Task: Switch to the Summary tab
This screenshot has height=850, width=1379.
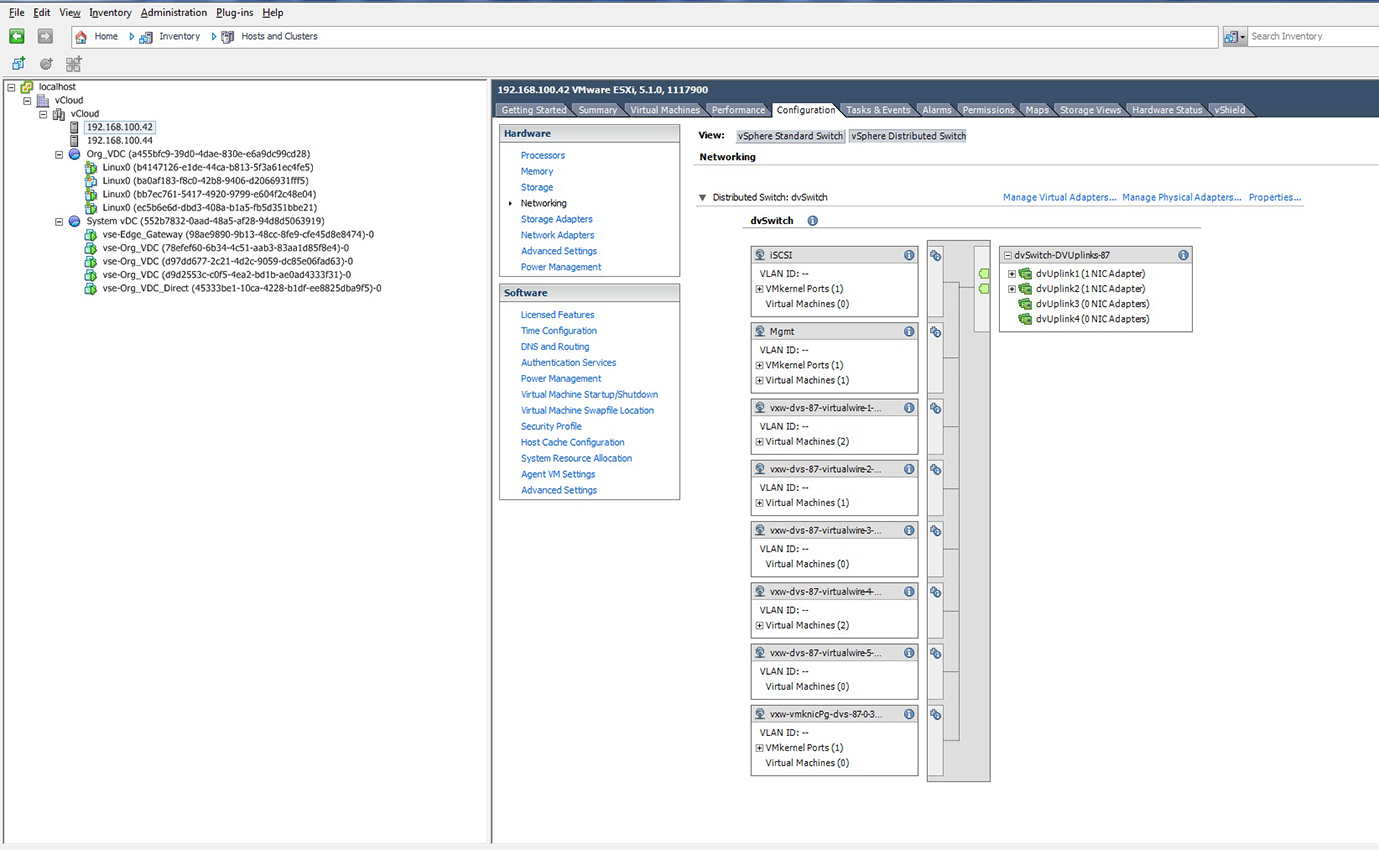Action: tap(598, 110)
